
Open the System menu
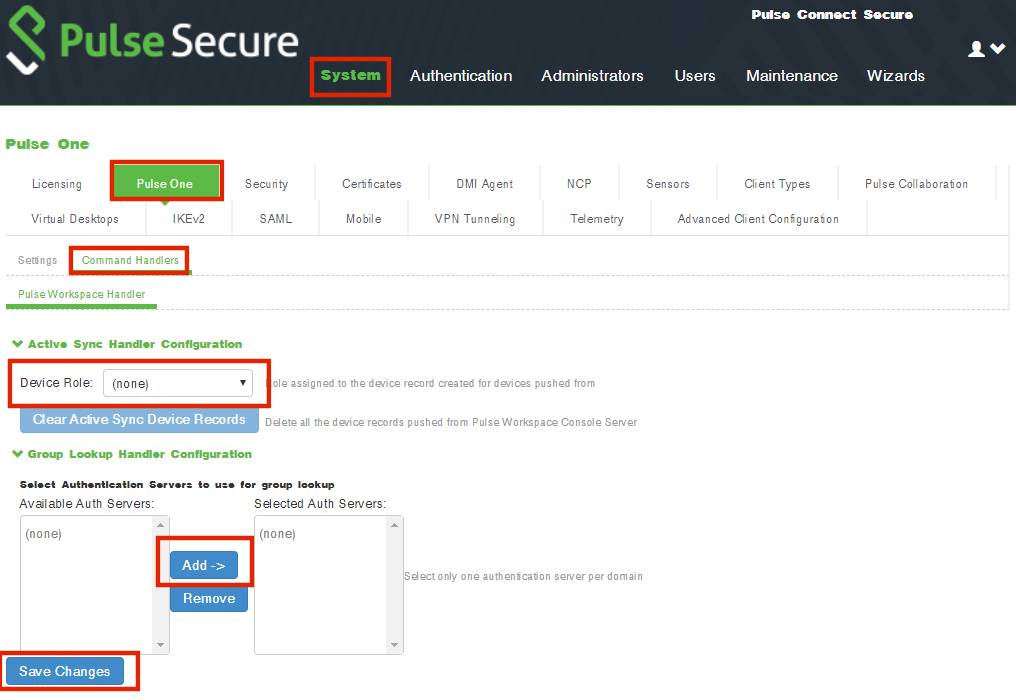pyautogui.click(x=351, y=76)
